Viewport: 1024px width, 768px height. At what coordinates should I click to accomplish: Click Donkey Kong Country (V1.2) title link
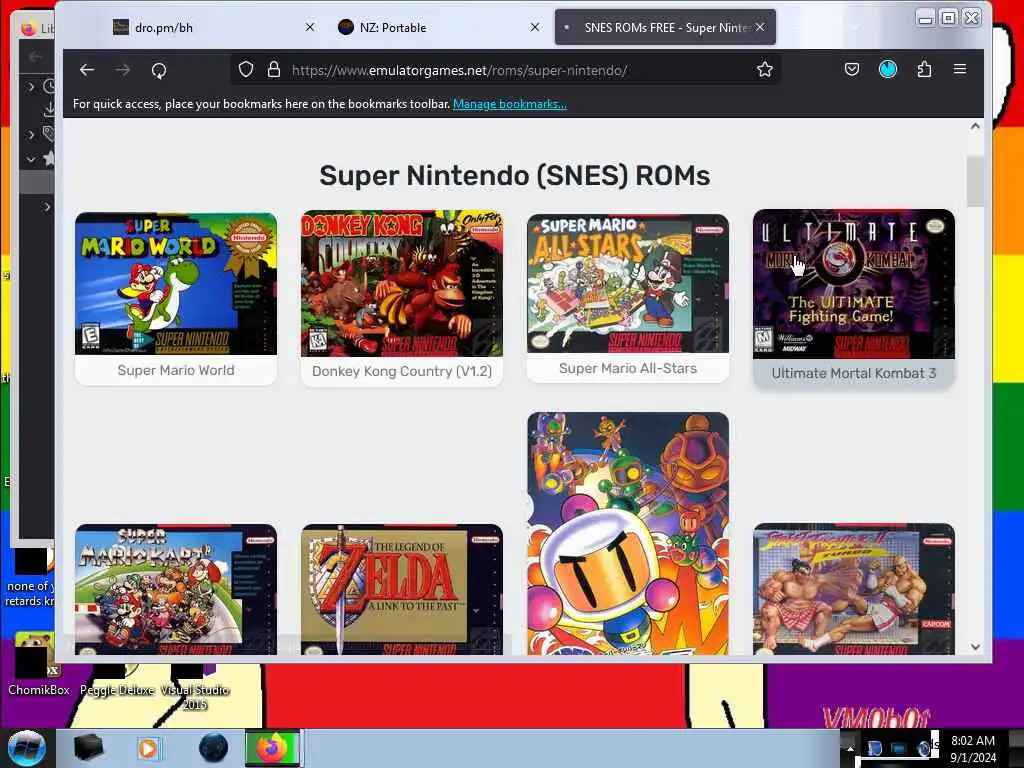(402, 371)
